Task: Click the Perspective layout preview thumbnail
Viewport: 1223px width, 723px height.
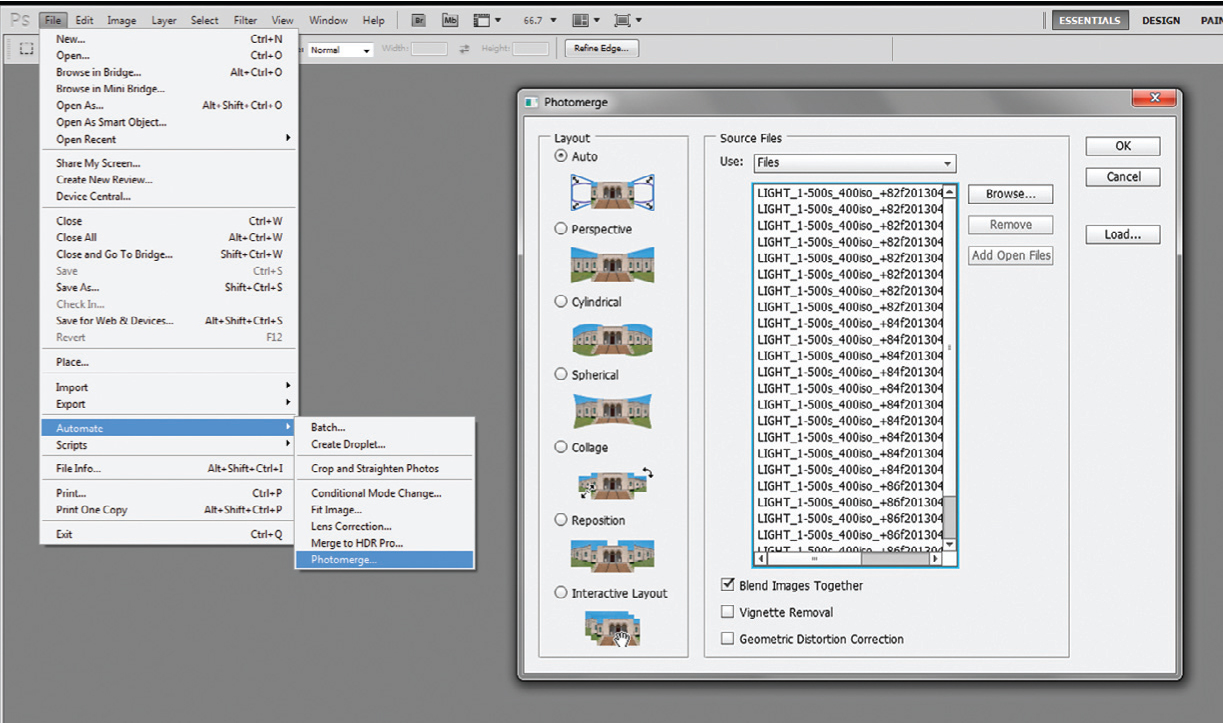Action: coord(612,265)
